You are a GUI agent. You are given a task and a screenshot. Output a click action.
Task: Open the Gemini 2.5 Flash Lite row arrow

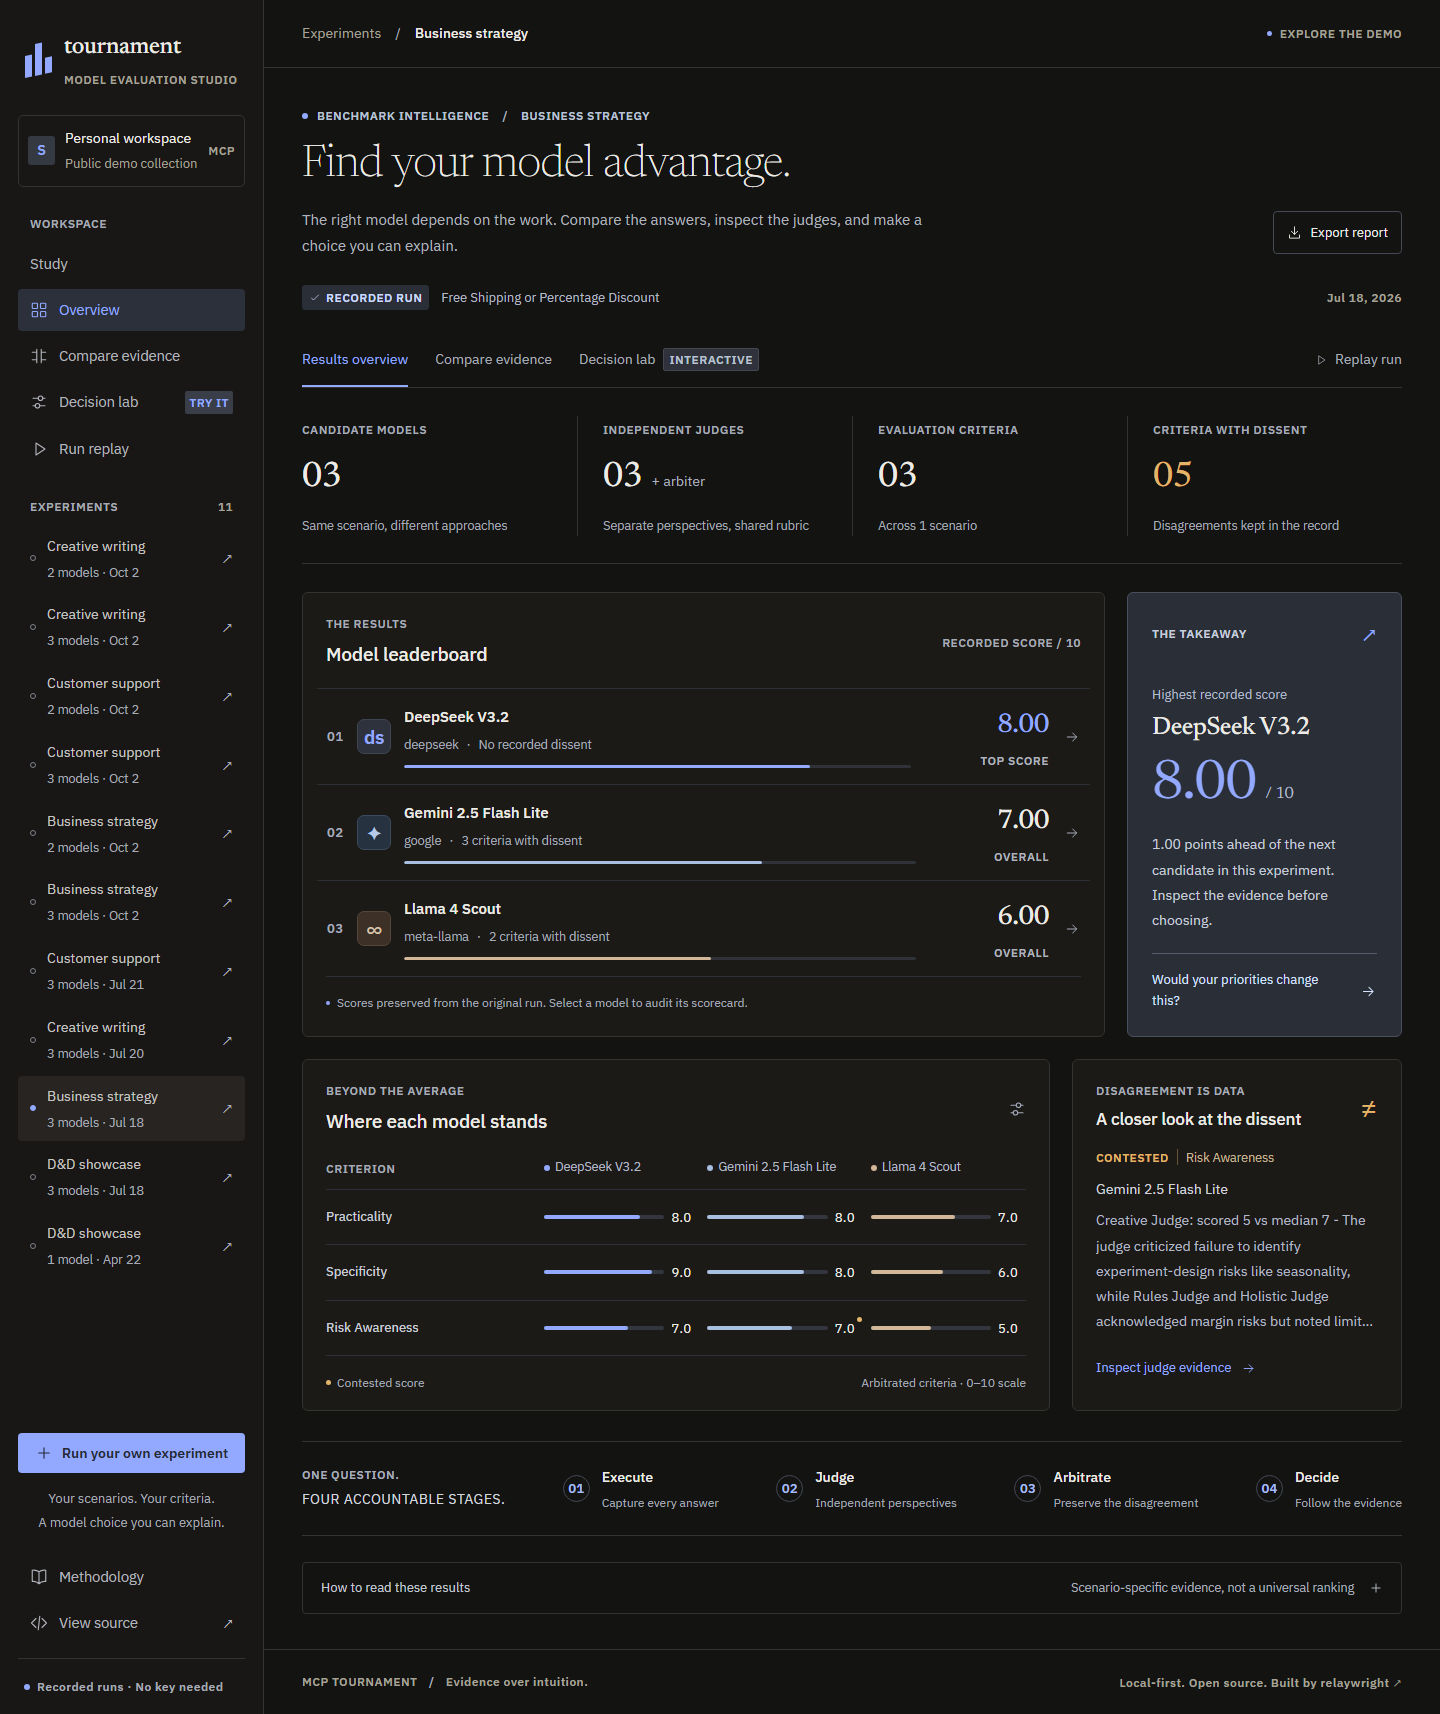[1072, 833]
